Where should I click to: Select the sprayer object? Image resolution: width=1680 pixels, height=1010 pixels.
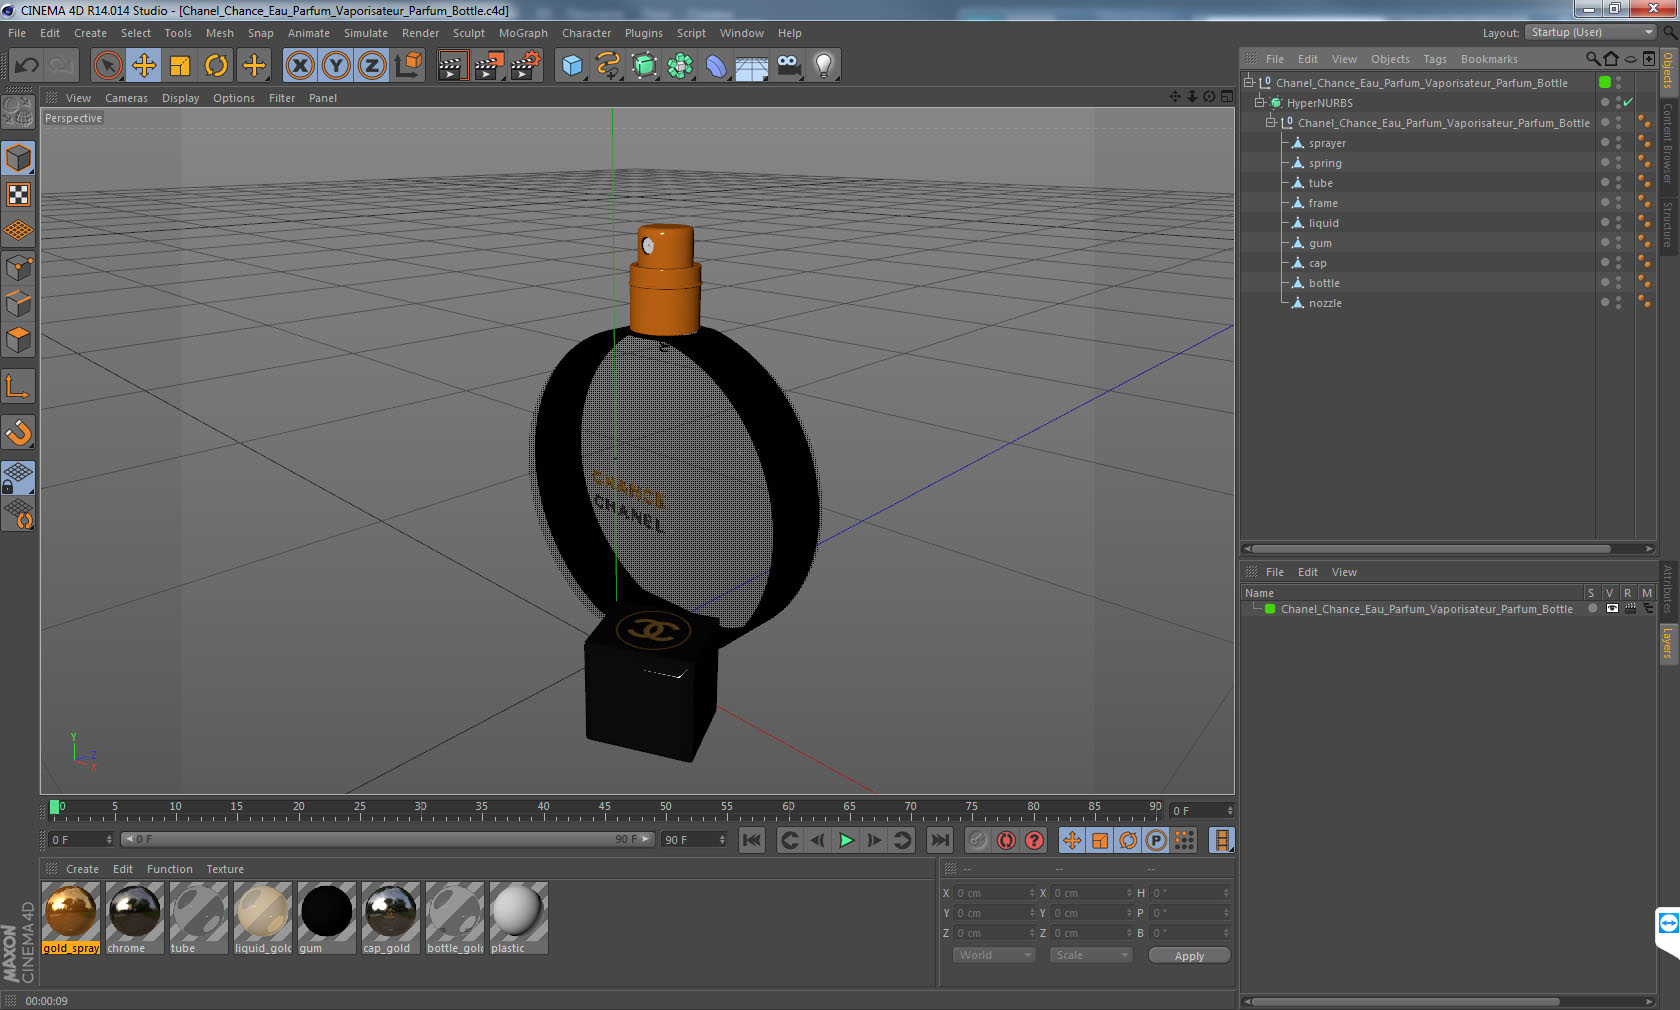point(1327,143)
